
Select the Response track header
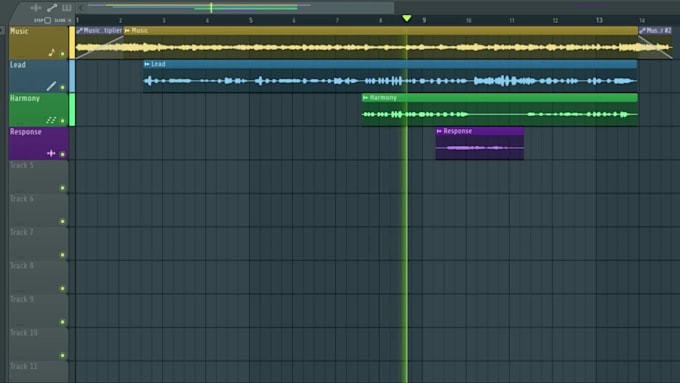39,143
